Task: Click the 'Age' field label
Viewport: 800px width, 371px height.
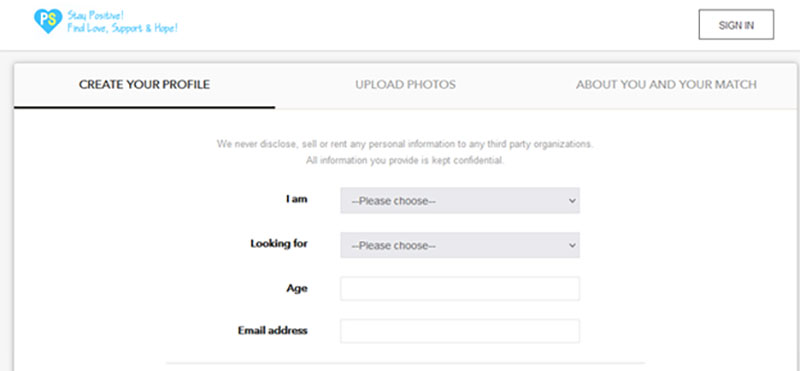Action: [297, 288]
